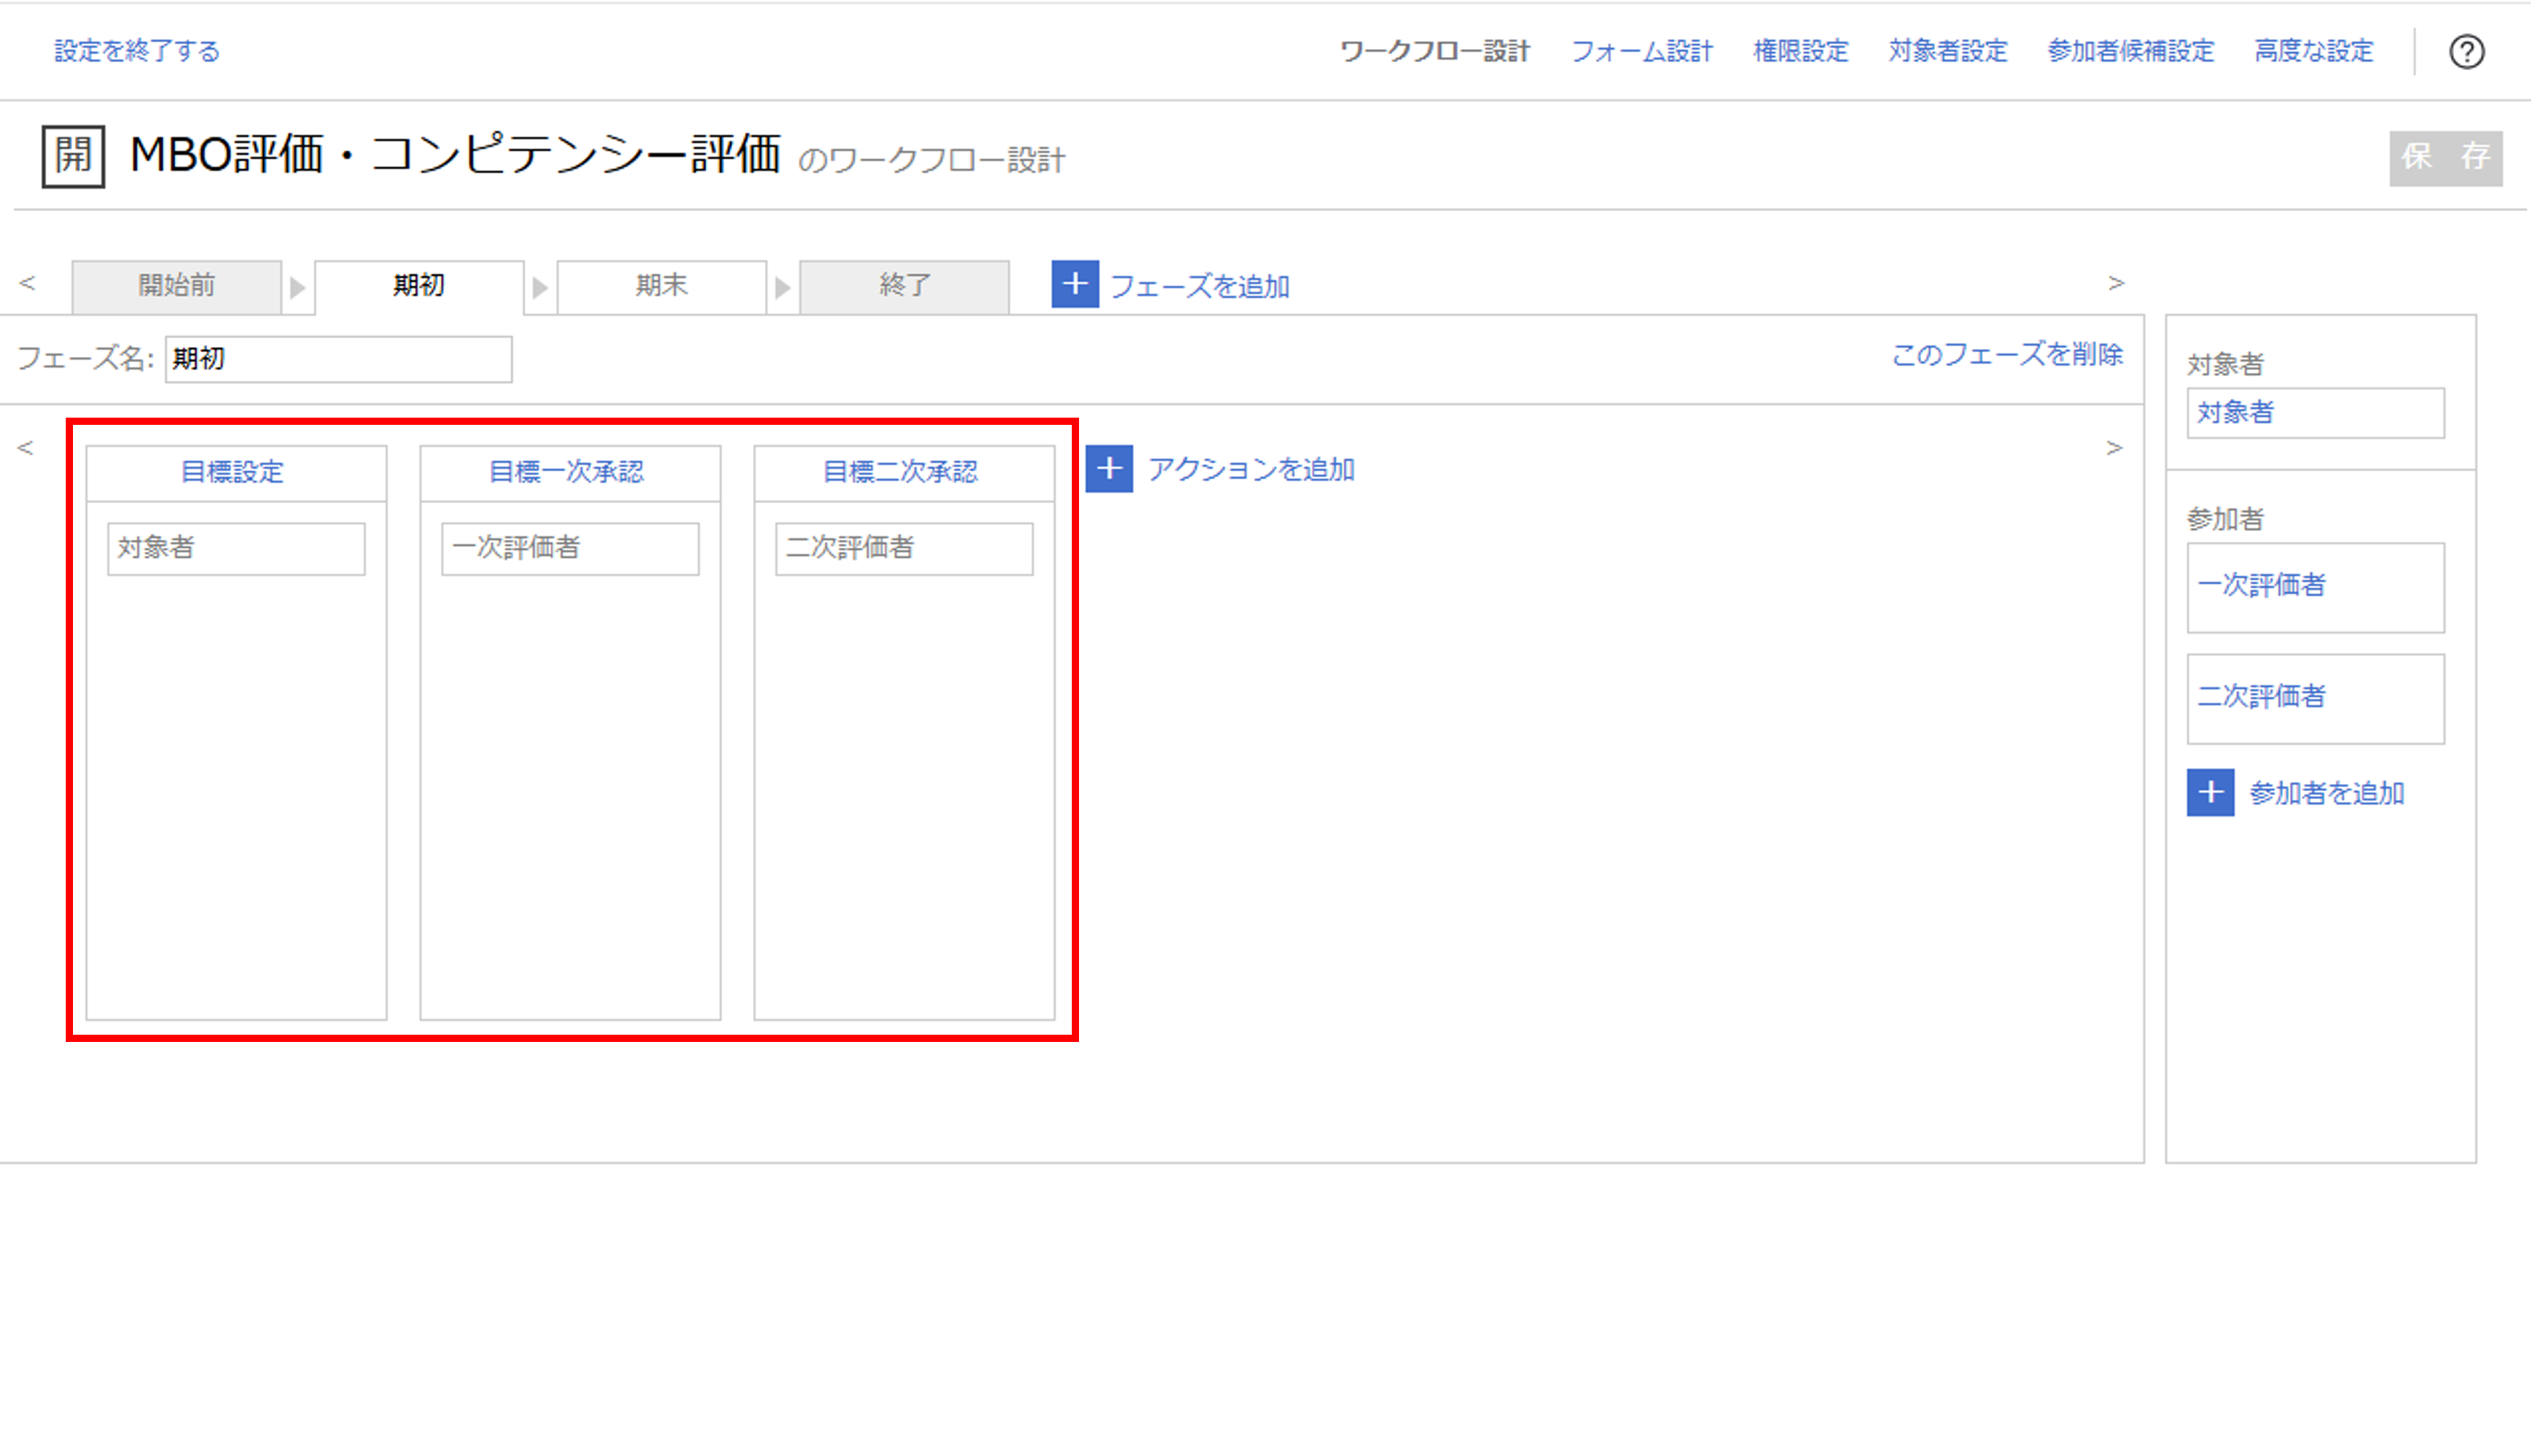Screen dimensions: 2531x1456
Task: Click アクションを追加 link text
Action: pos(1251,470)
